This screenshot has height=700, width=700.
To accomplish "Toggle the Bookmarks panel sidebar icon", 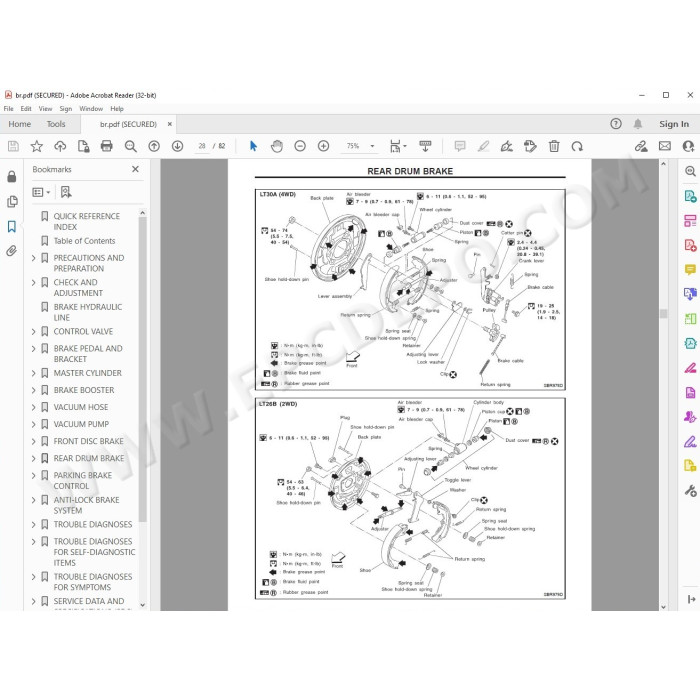I will tap(12, 226).
